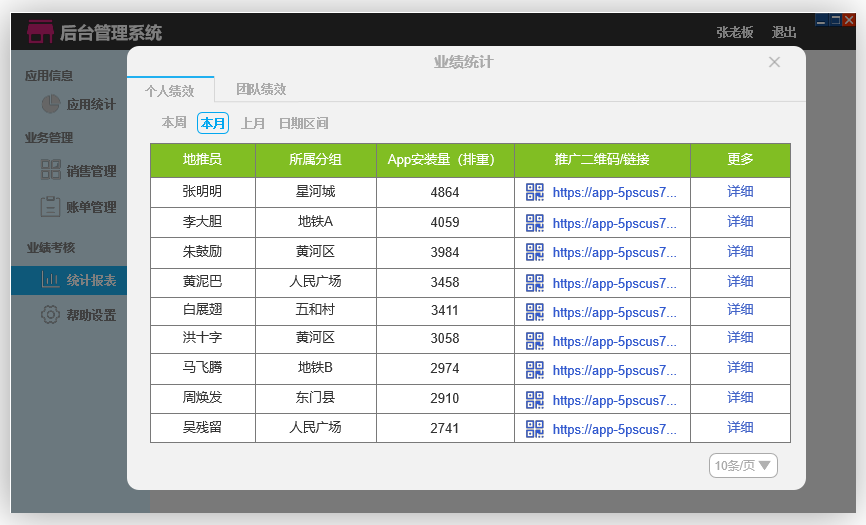Select the 本月 time filter
This screenshot has width=866, height=525.
click(213, 123)
